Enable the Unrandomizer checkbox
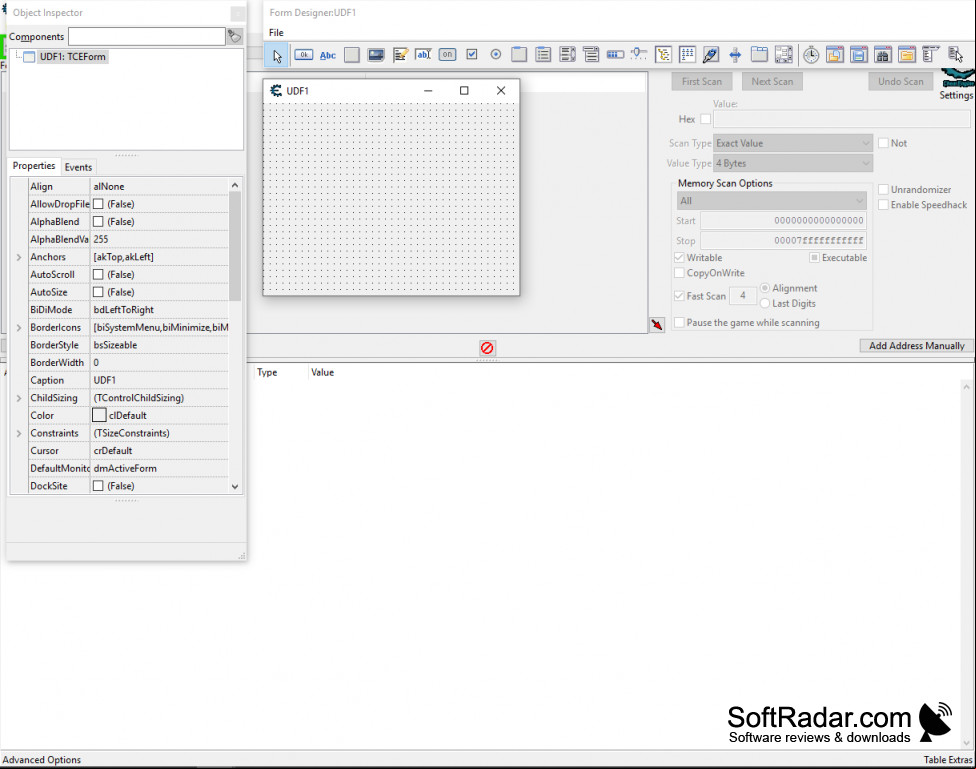Viewport: 976px width, 769px height. click(x=883, y=189)
